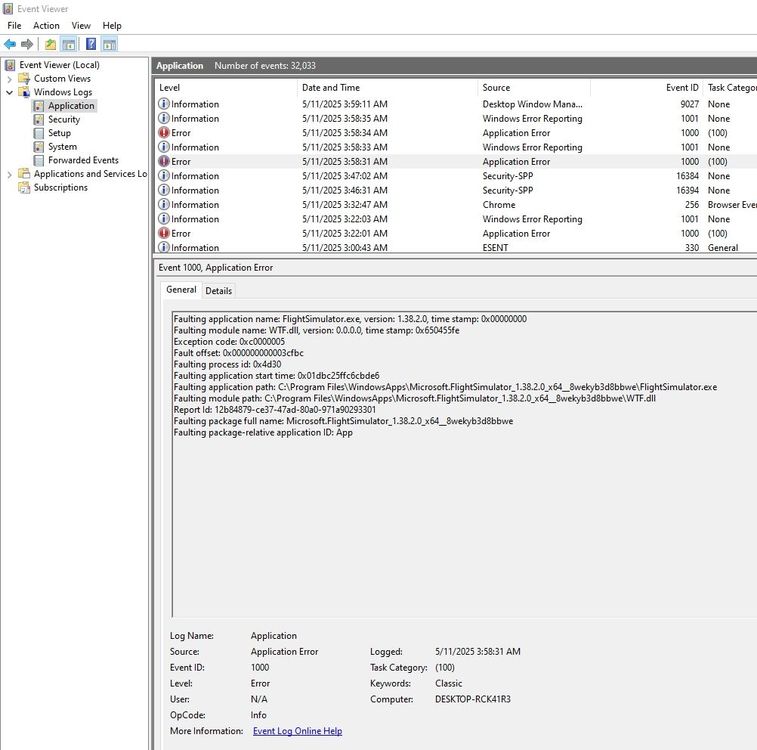Image resolution: width=757 pixels, height=750 pixels.
Task: Click the blue Help toolbar icon
Action: click(x=91, y=44)
